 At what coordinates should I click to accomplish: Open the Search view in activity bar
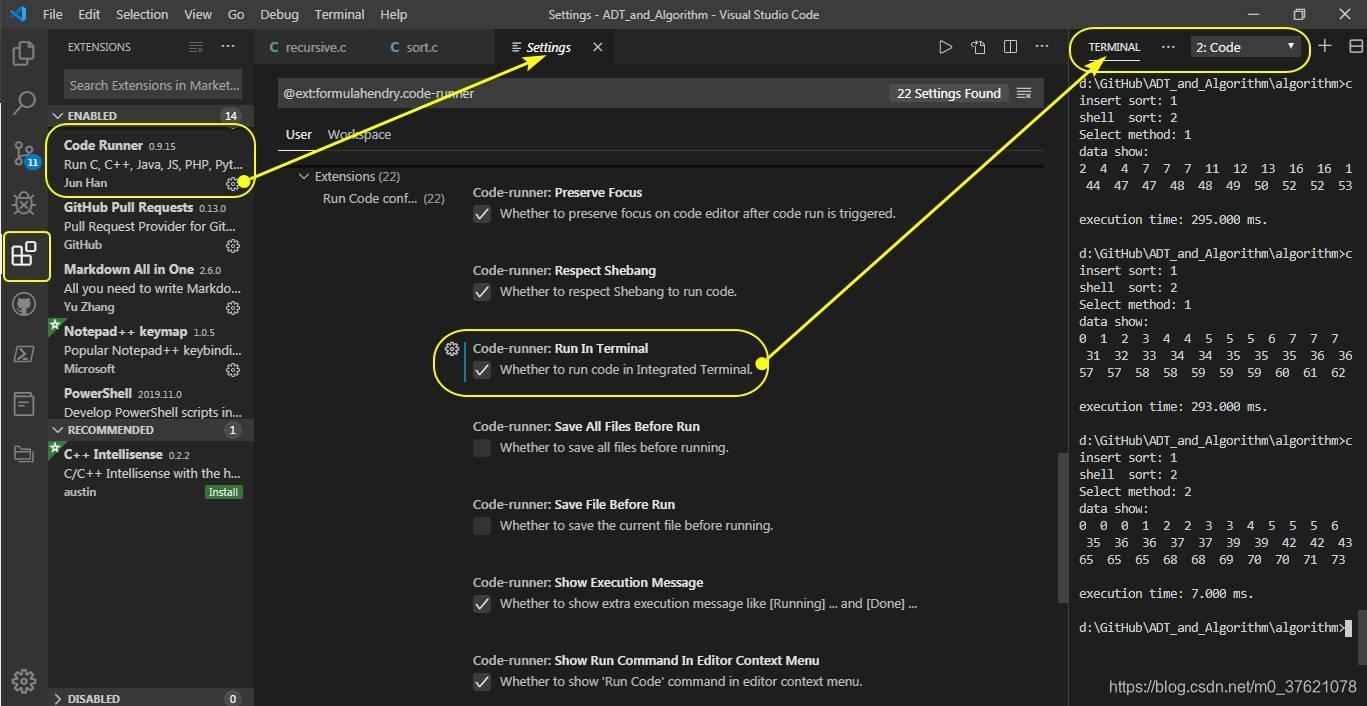(x=24, y=102)
